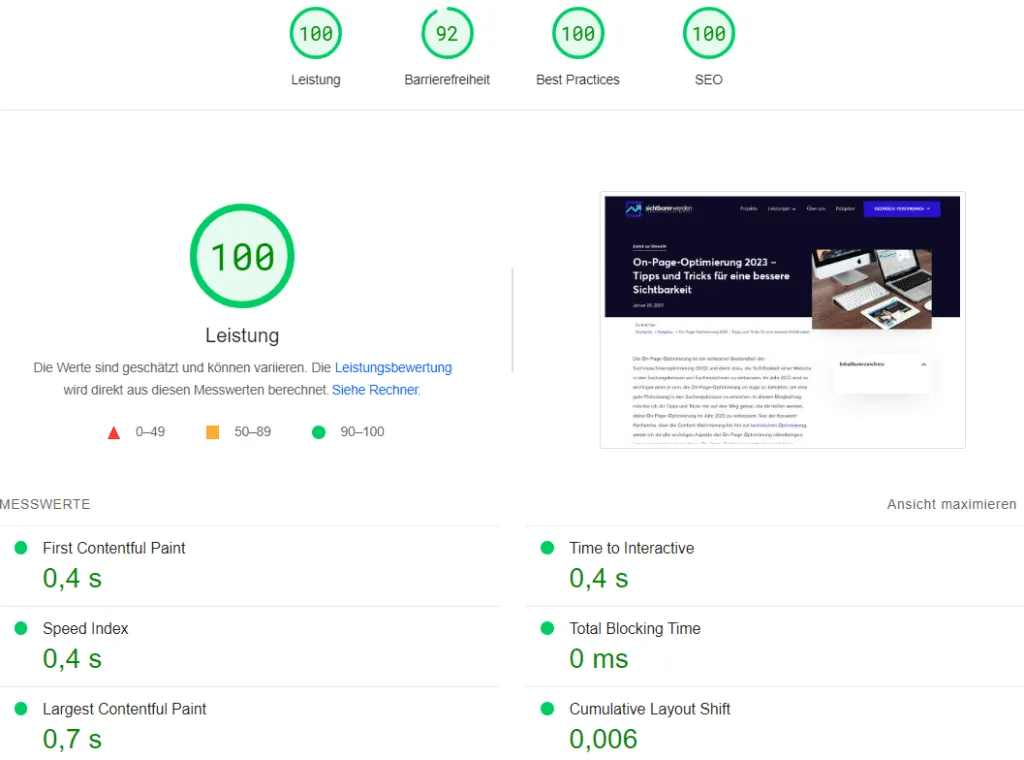The width and height of the screenshot is (1024, 760).
Task: Click the green dot next to Time to Interactive
Action: click(x=547, y=548)
